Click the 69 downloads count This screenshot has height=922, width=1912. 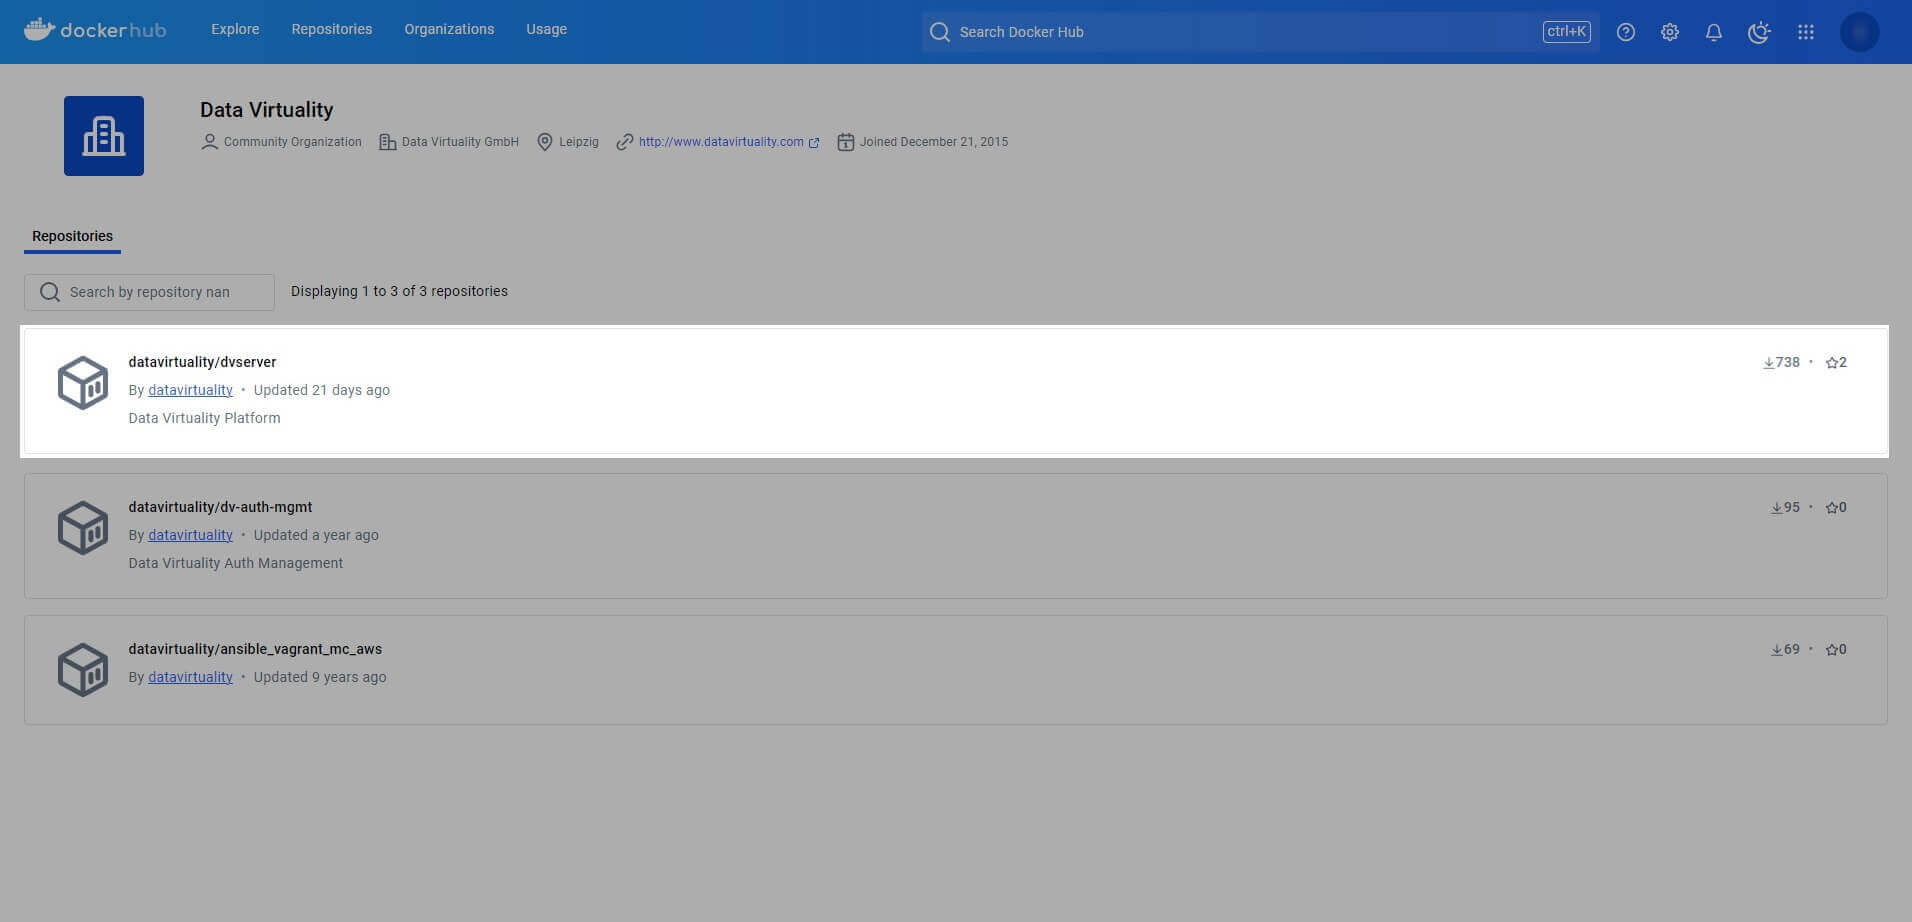[x=1792, y=649]
